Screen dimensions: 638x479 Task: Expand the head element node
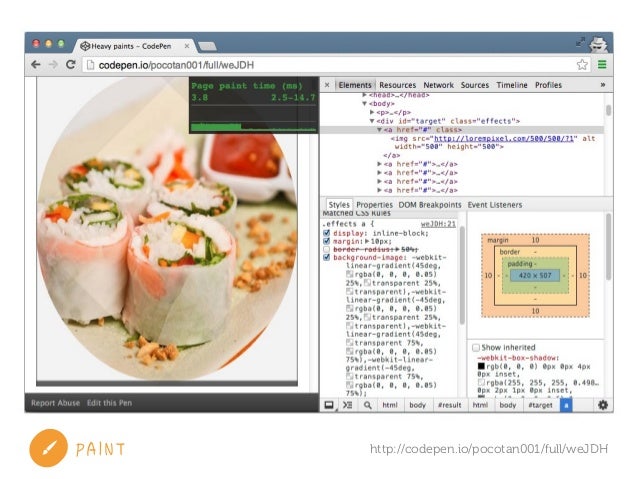point(365,95)
